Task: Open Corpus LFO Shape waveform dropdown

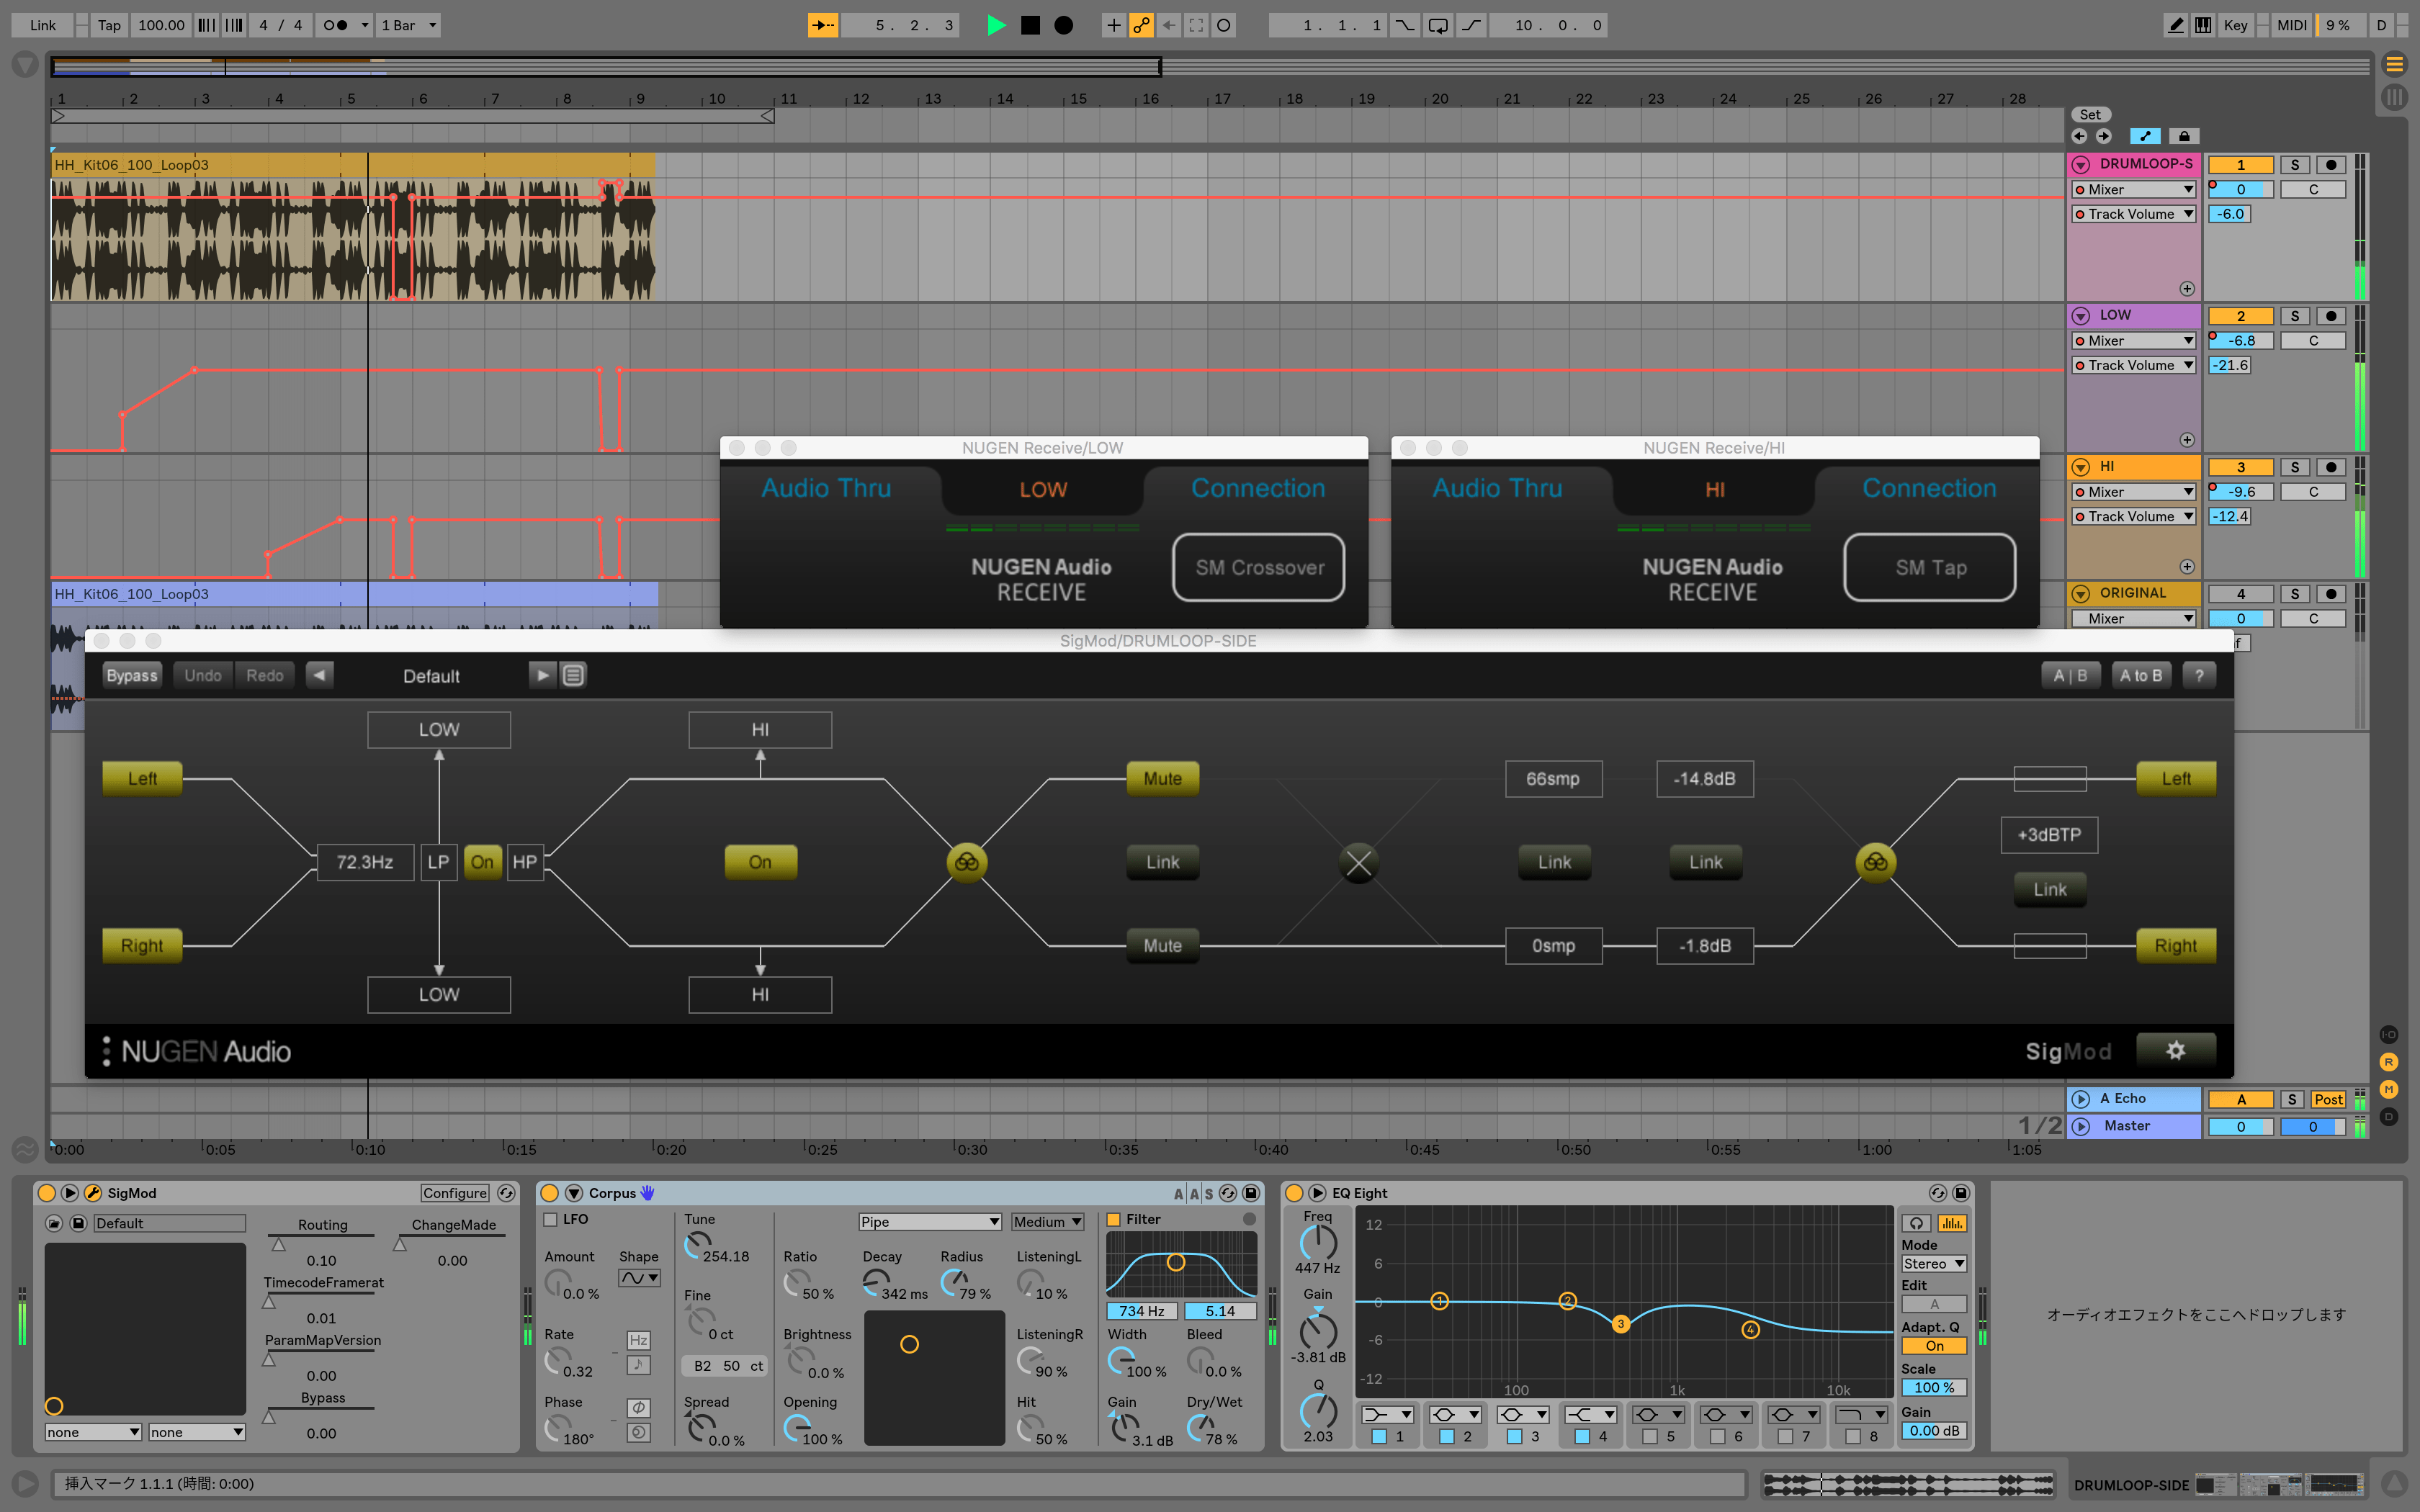Action: click(x=639, y=1278)
